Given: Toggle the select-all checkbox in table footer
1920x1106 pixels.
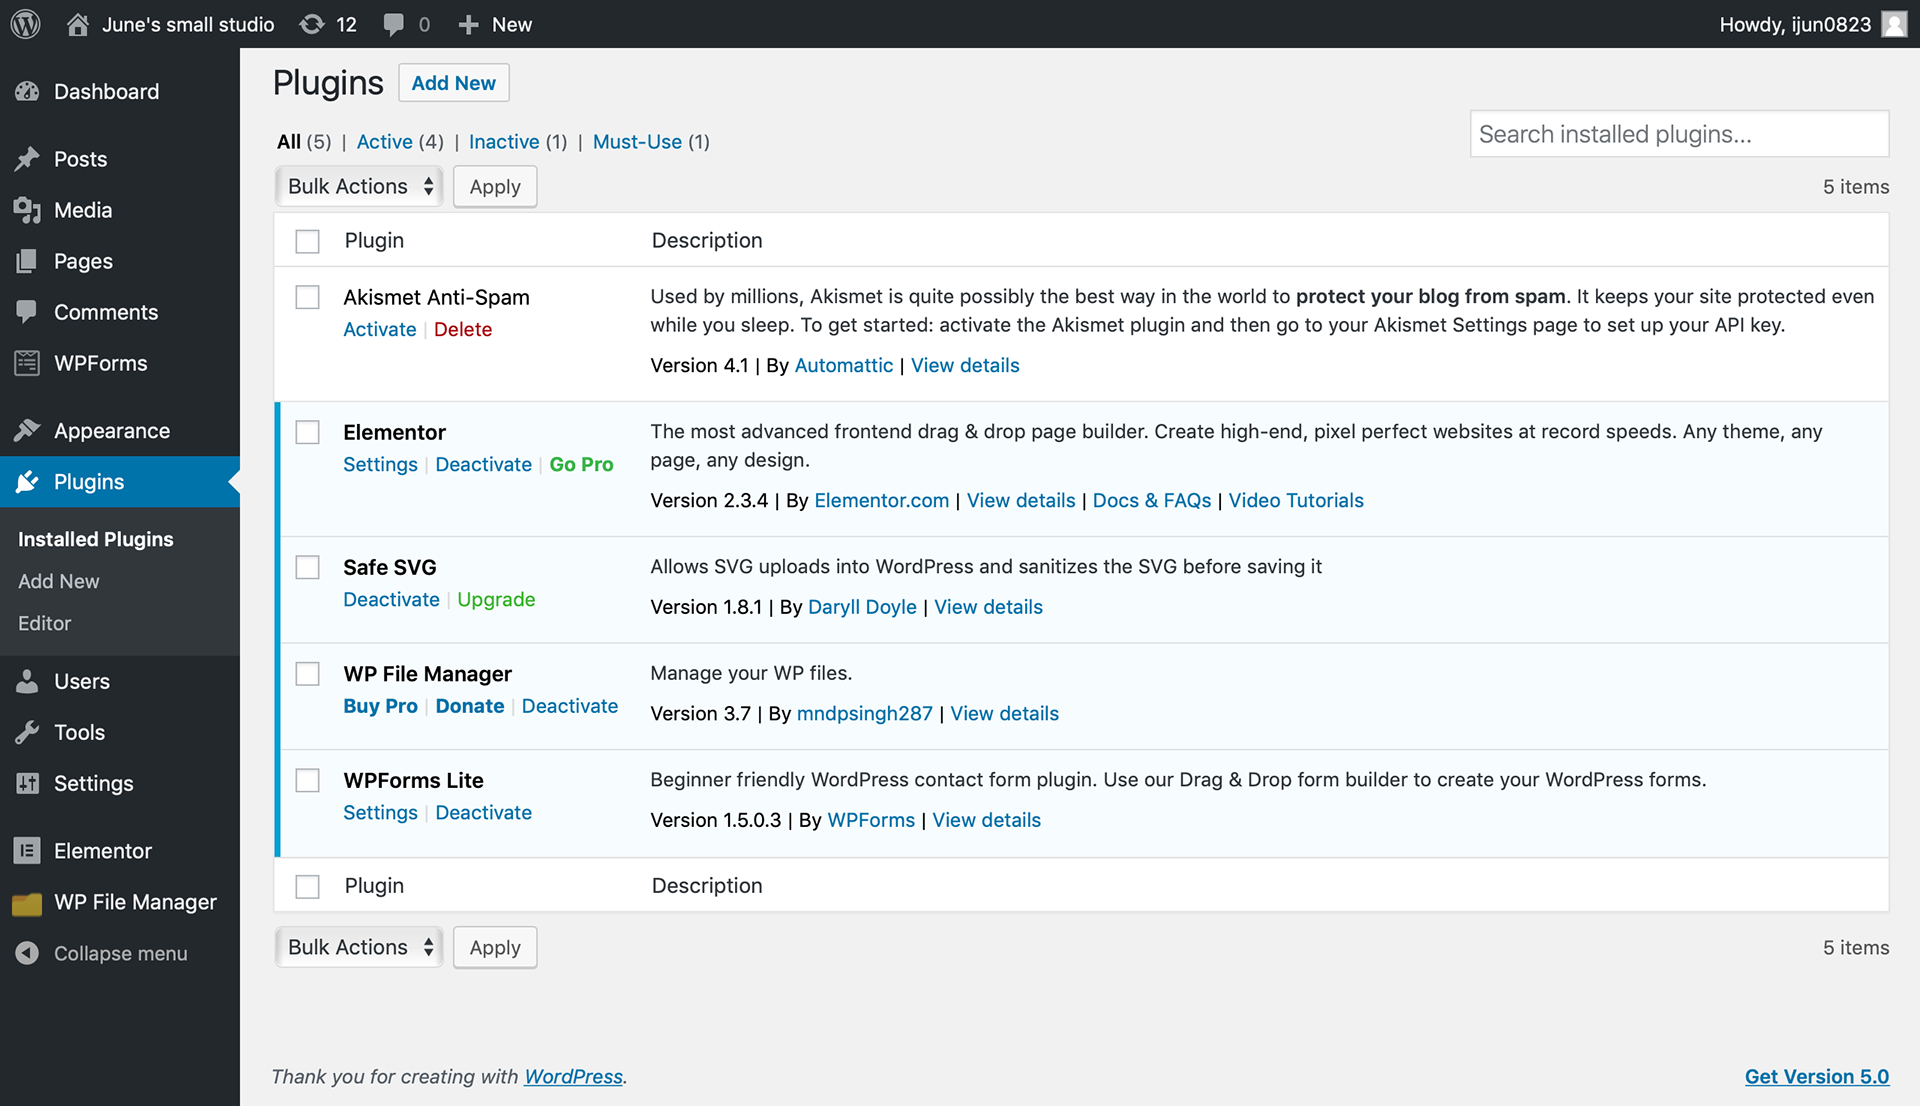Looking at the screenshot, I should point(308,887).
